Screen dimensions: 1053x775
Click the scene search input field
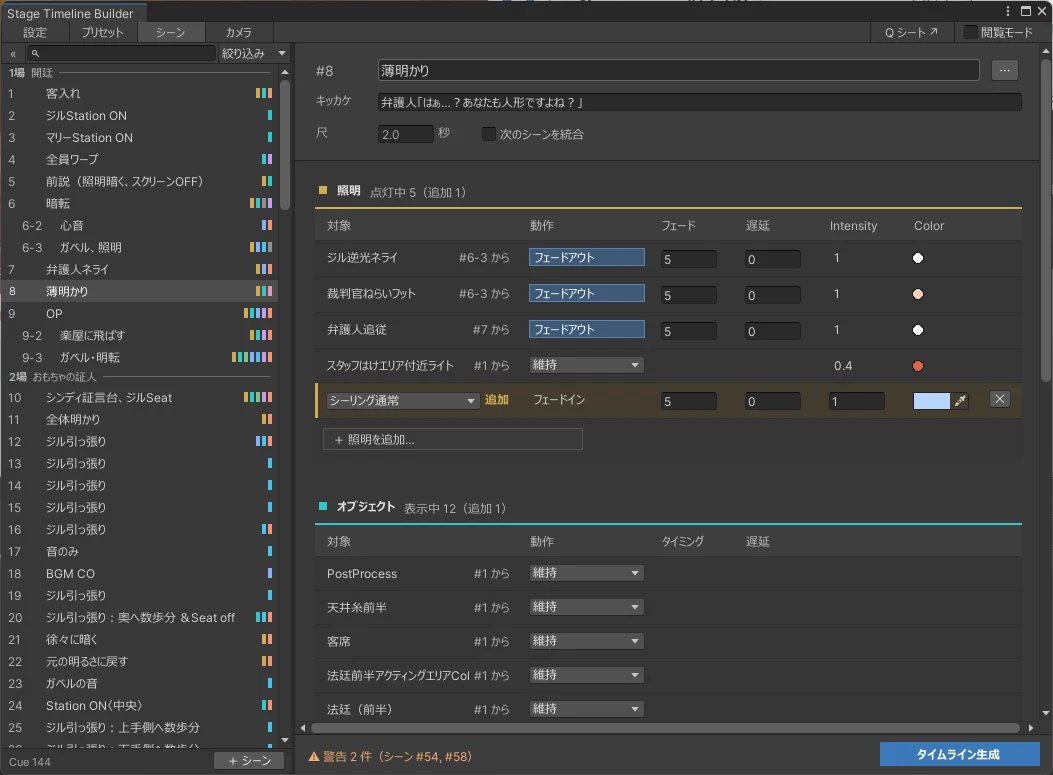122,54
